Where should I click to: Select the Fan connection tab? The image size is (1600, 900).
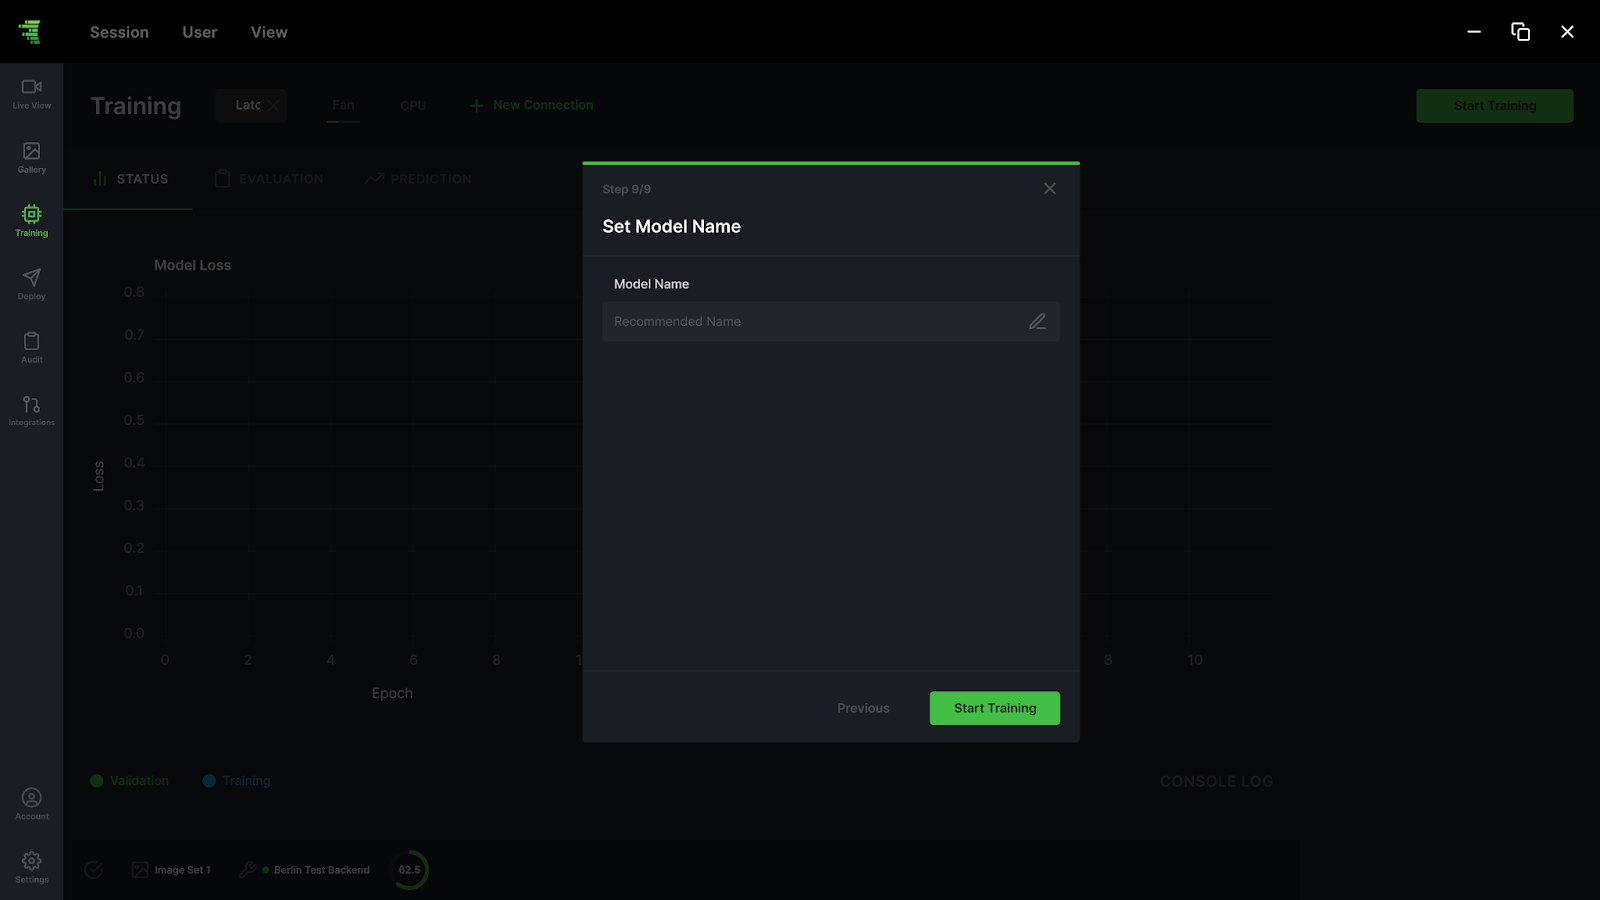[343, 105]
